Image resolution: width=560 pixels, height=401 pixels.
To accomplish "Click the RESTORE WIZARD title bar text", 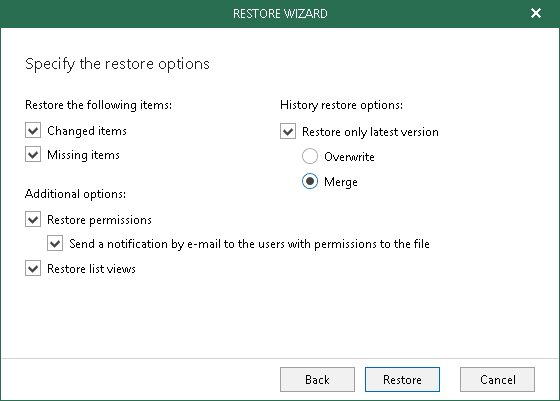I will pyautogui.click(x=280, y=14).
